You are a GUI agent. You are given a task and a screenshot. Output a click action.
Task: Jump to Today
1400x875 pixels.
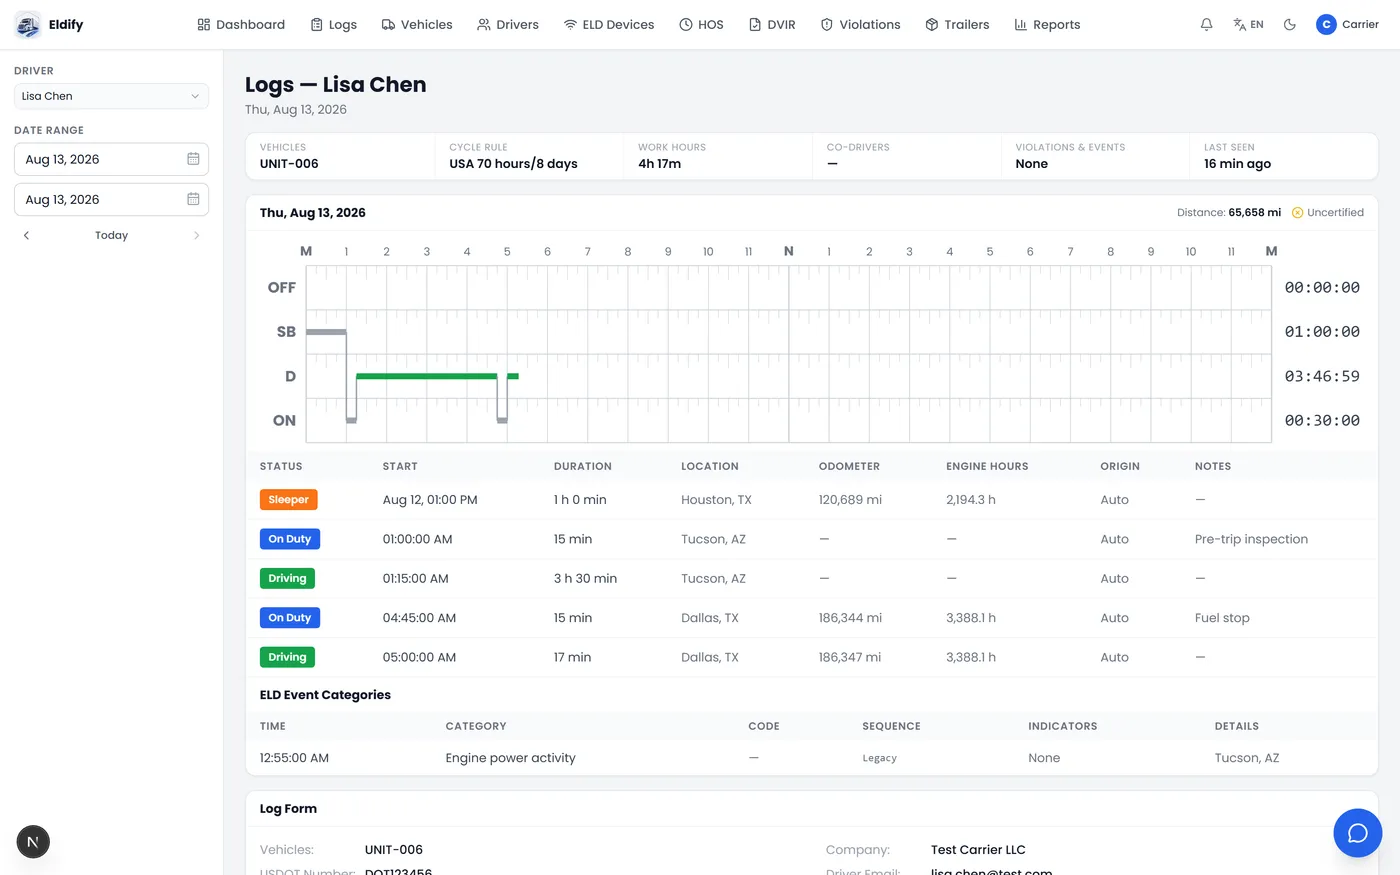(x=111, y=235)
